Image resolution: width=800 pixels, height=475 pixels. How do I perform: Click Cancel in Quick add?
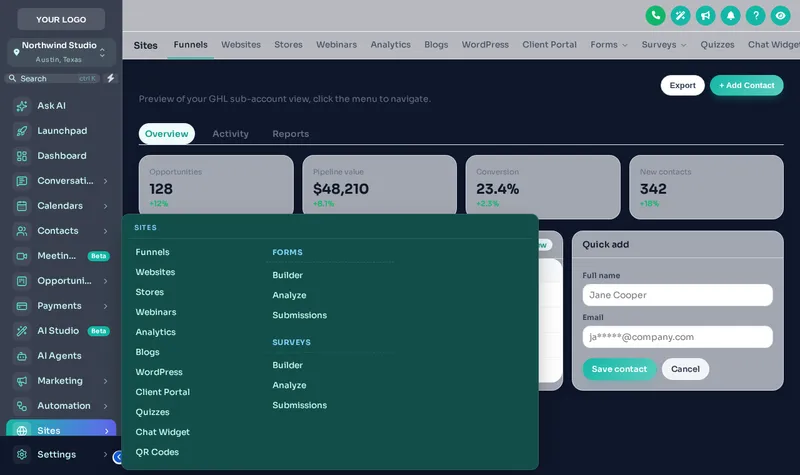[685, 369]
